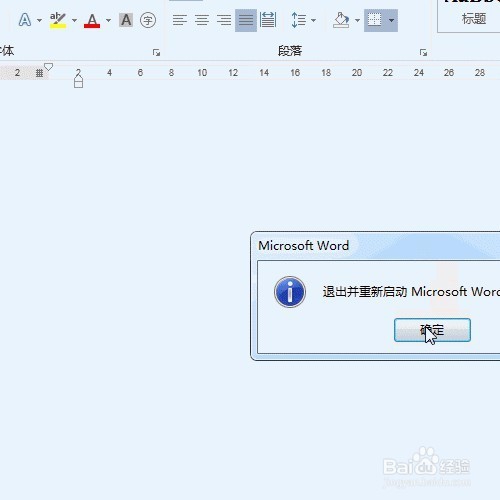Open font color dropdown arrow
The image size is (500, 500).
pos(108,21)
